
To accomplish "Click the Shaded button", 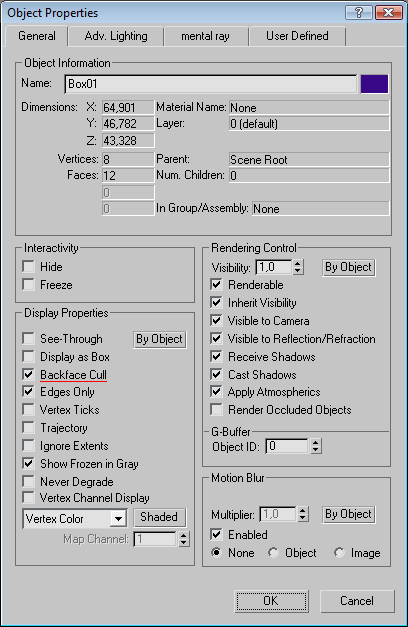I will pyautogui.click(x=159, y=517).
